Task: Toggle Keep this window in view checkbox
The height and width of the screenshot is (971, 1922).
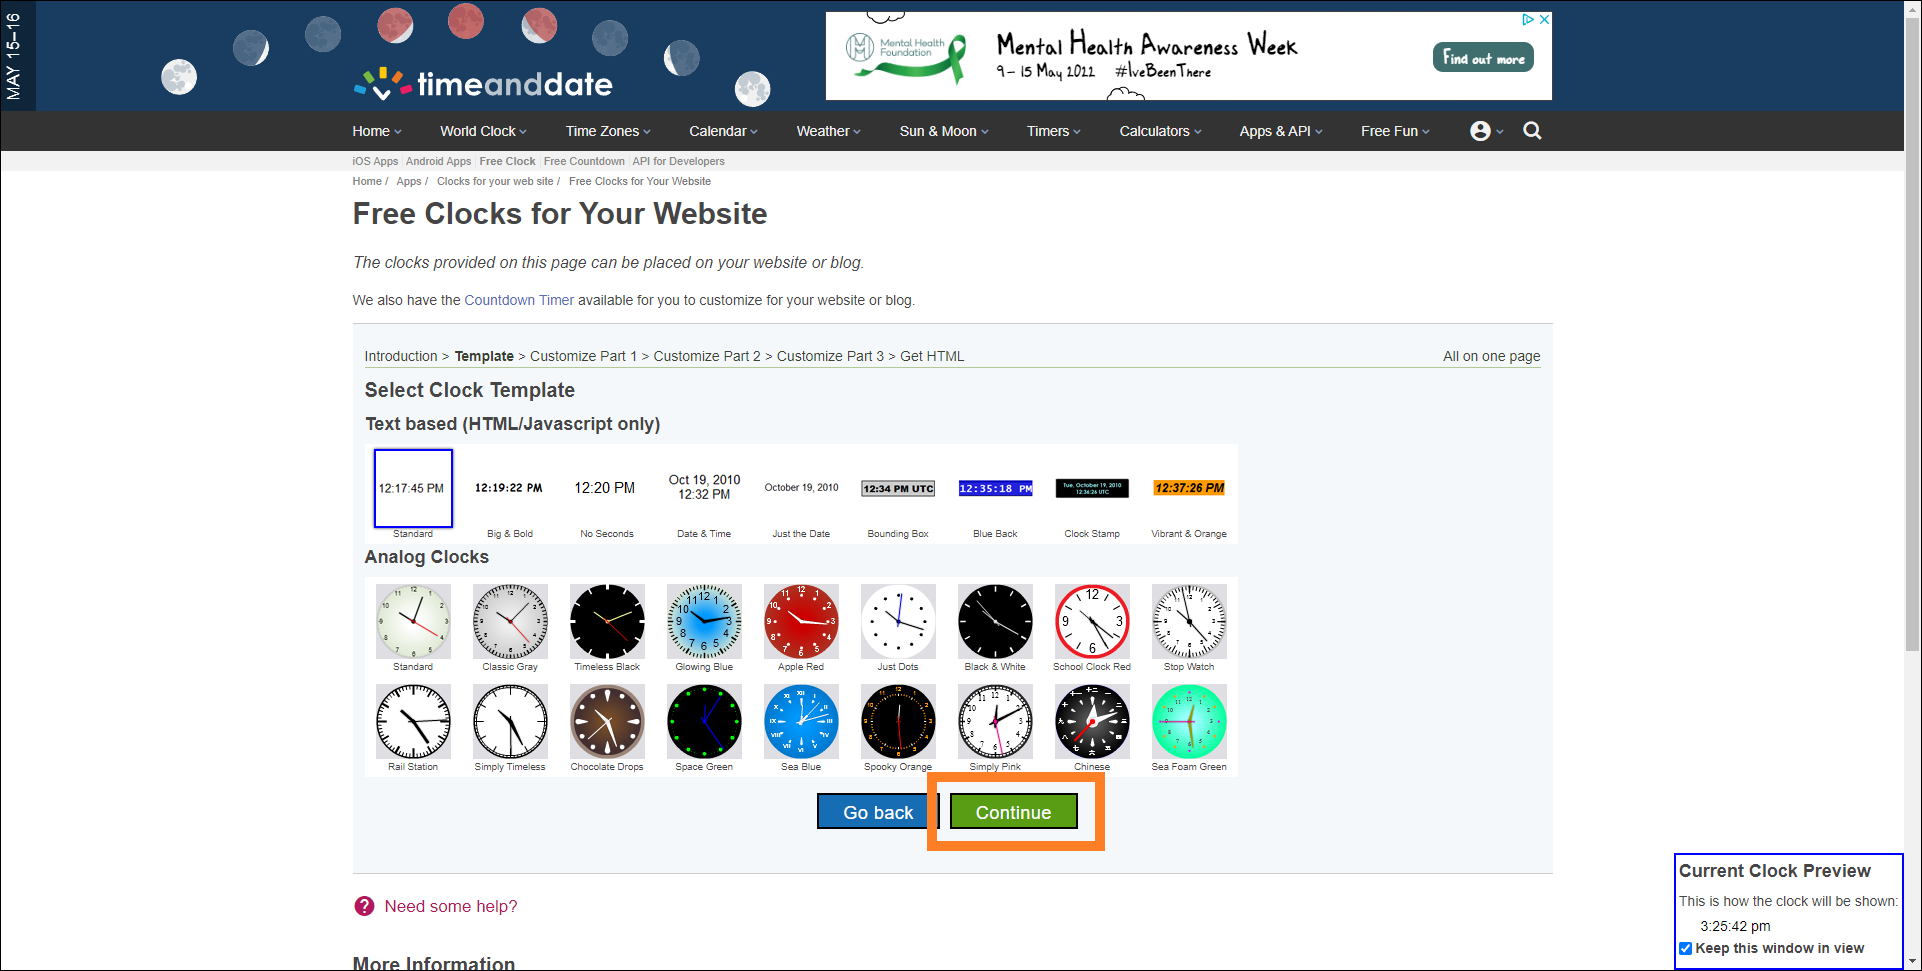Action: [1686, 948]
